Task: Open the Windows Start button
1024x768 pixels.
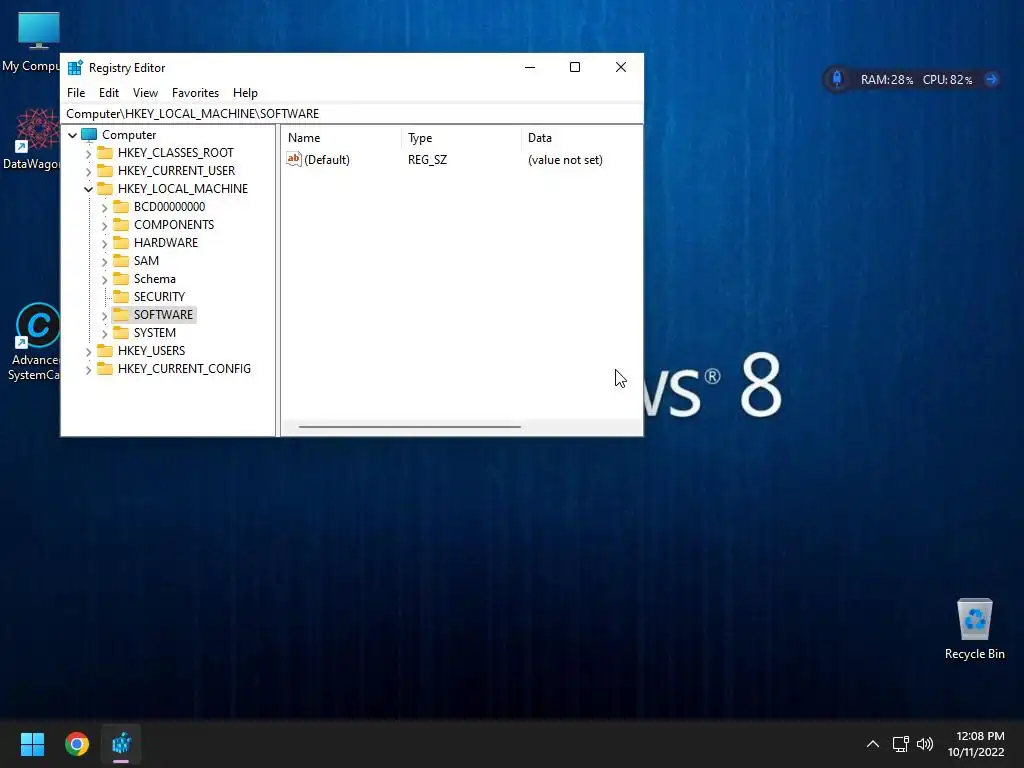Action: [32, 744]
